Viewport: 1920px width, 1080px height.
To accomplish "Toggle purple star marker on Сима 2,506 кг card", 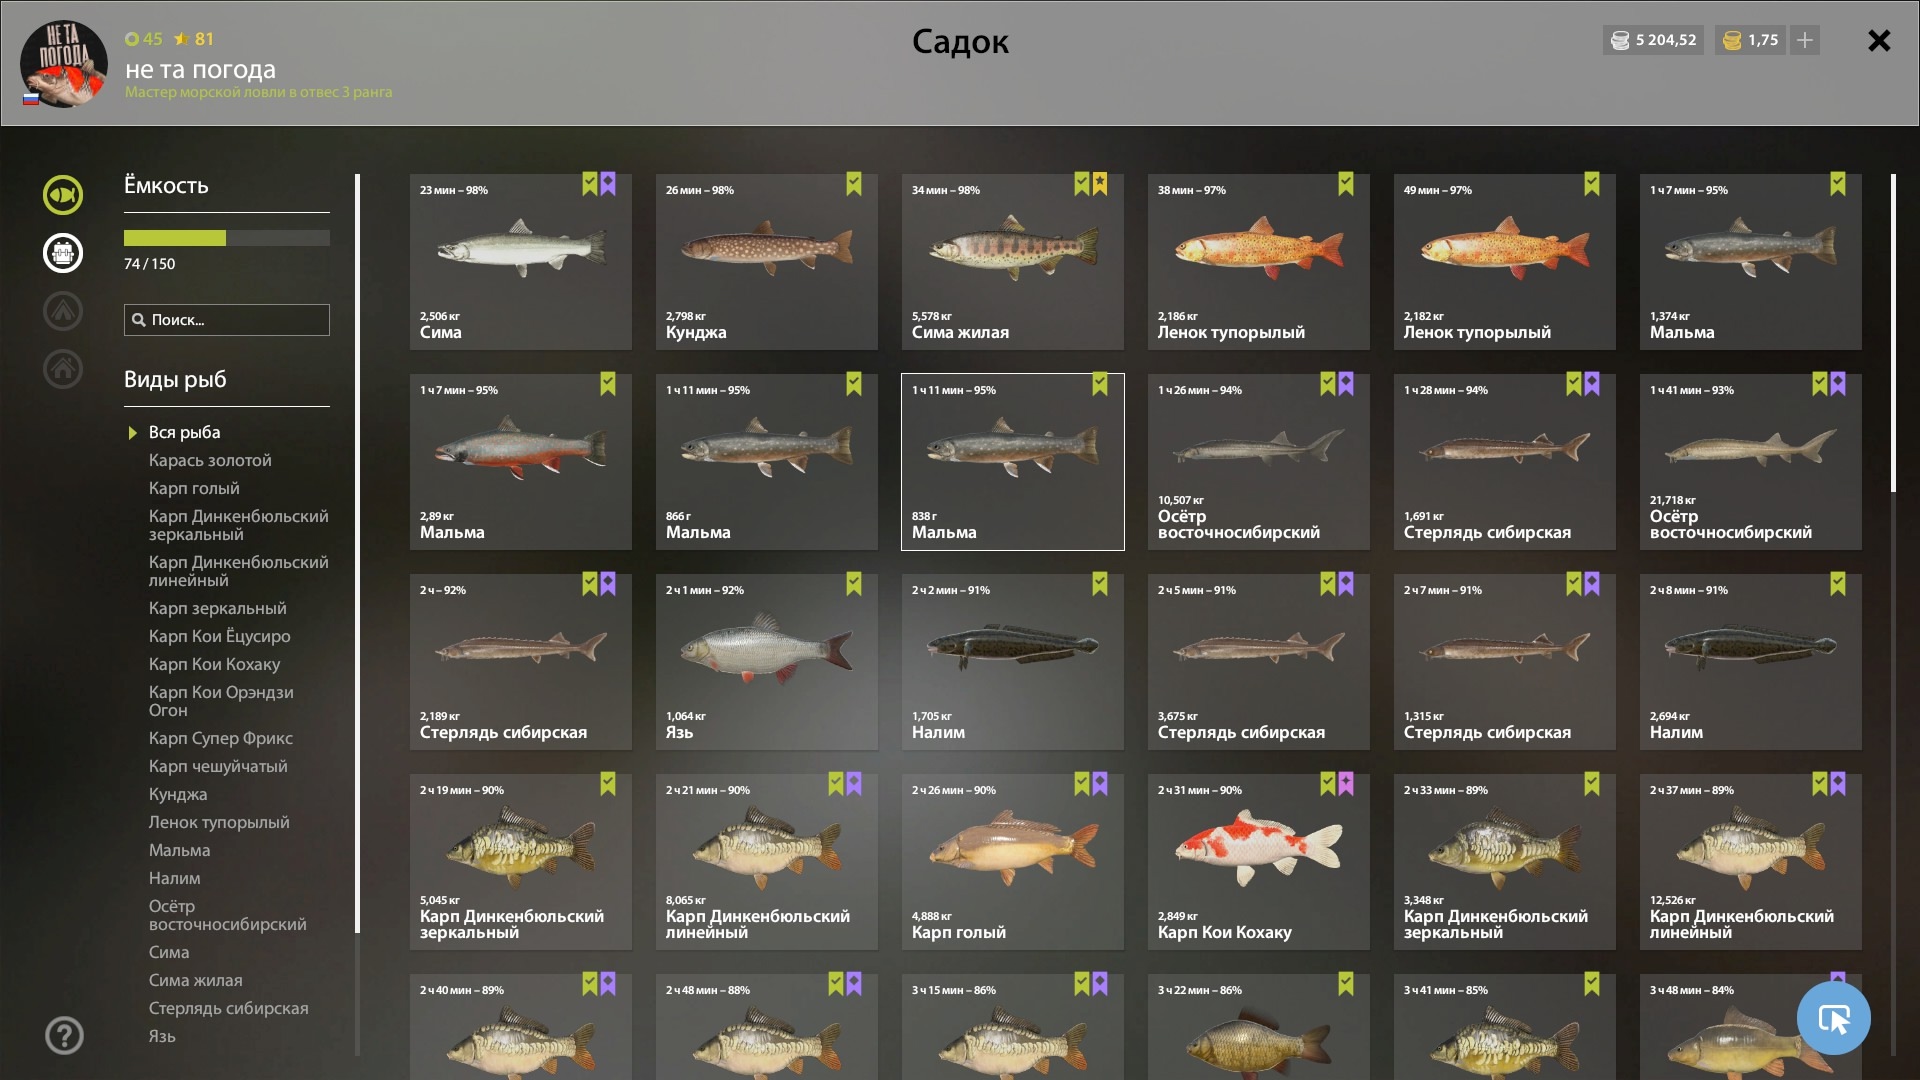I will pyautogui.click(x=608, y=184).
